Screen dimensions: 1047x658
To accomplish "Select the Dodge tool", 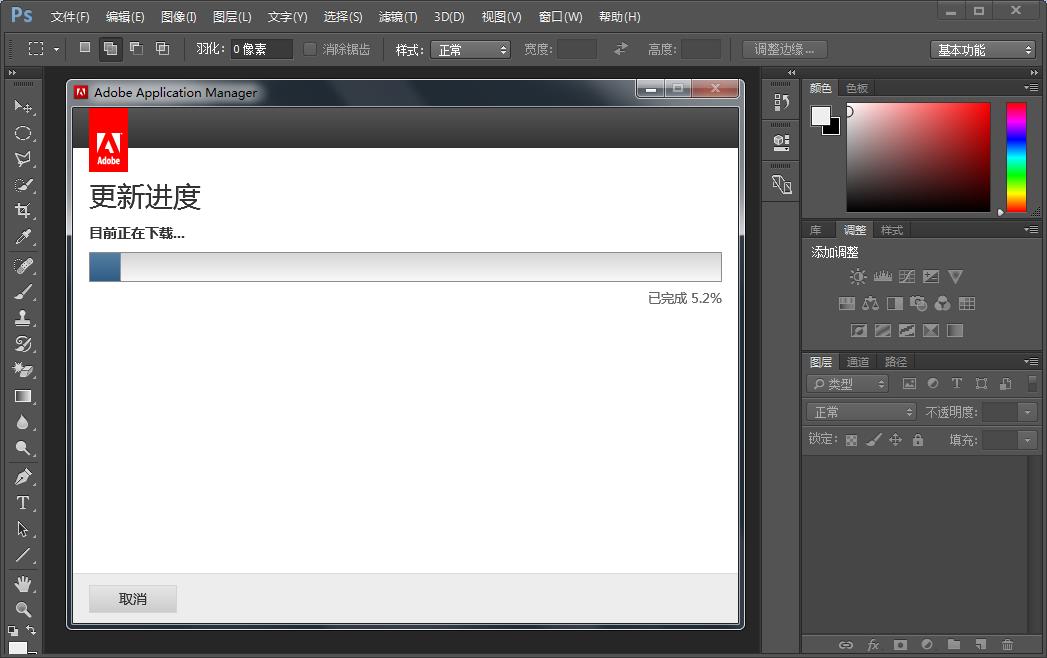I will coord(23,448).
